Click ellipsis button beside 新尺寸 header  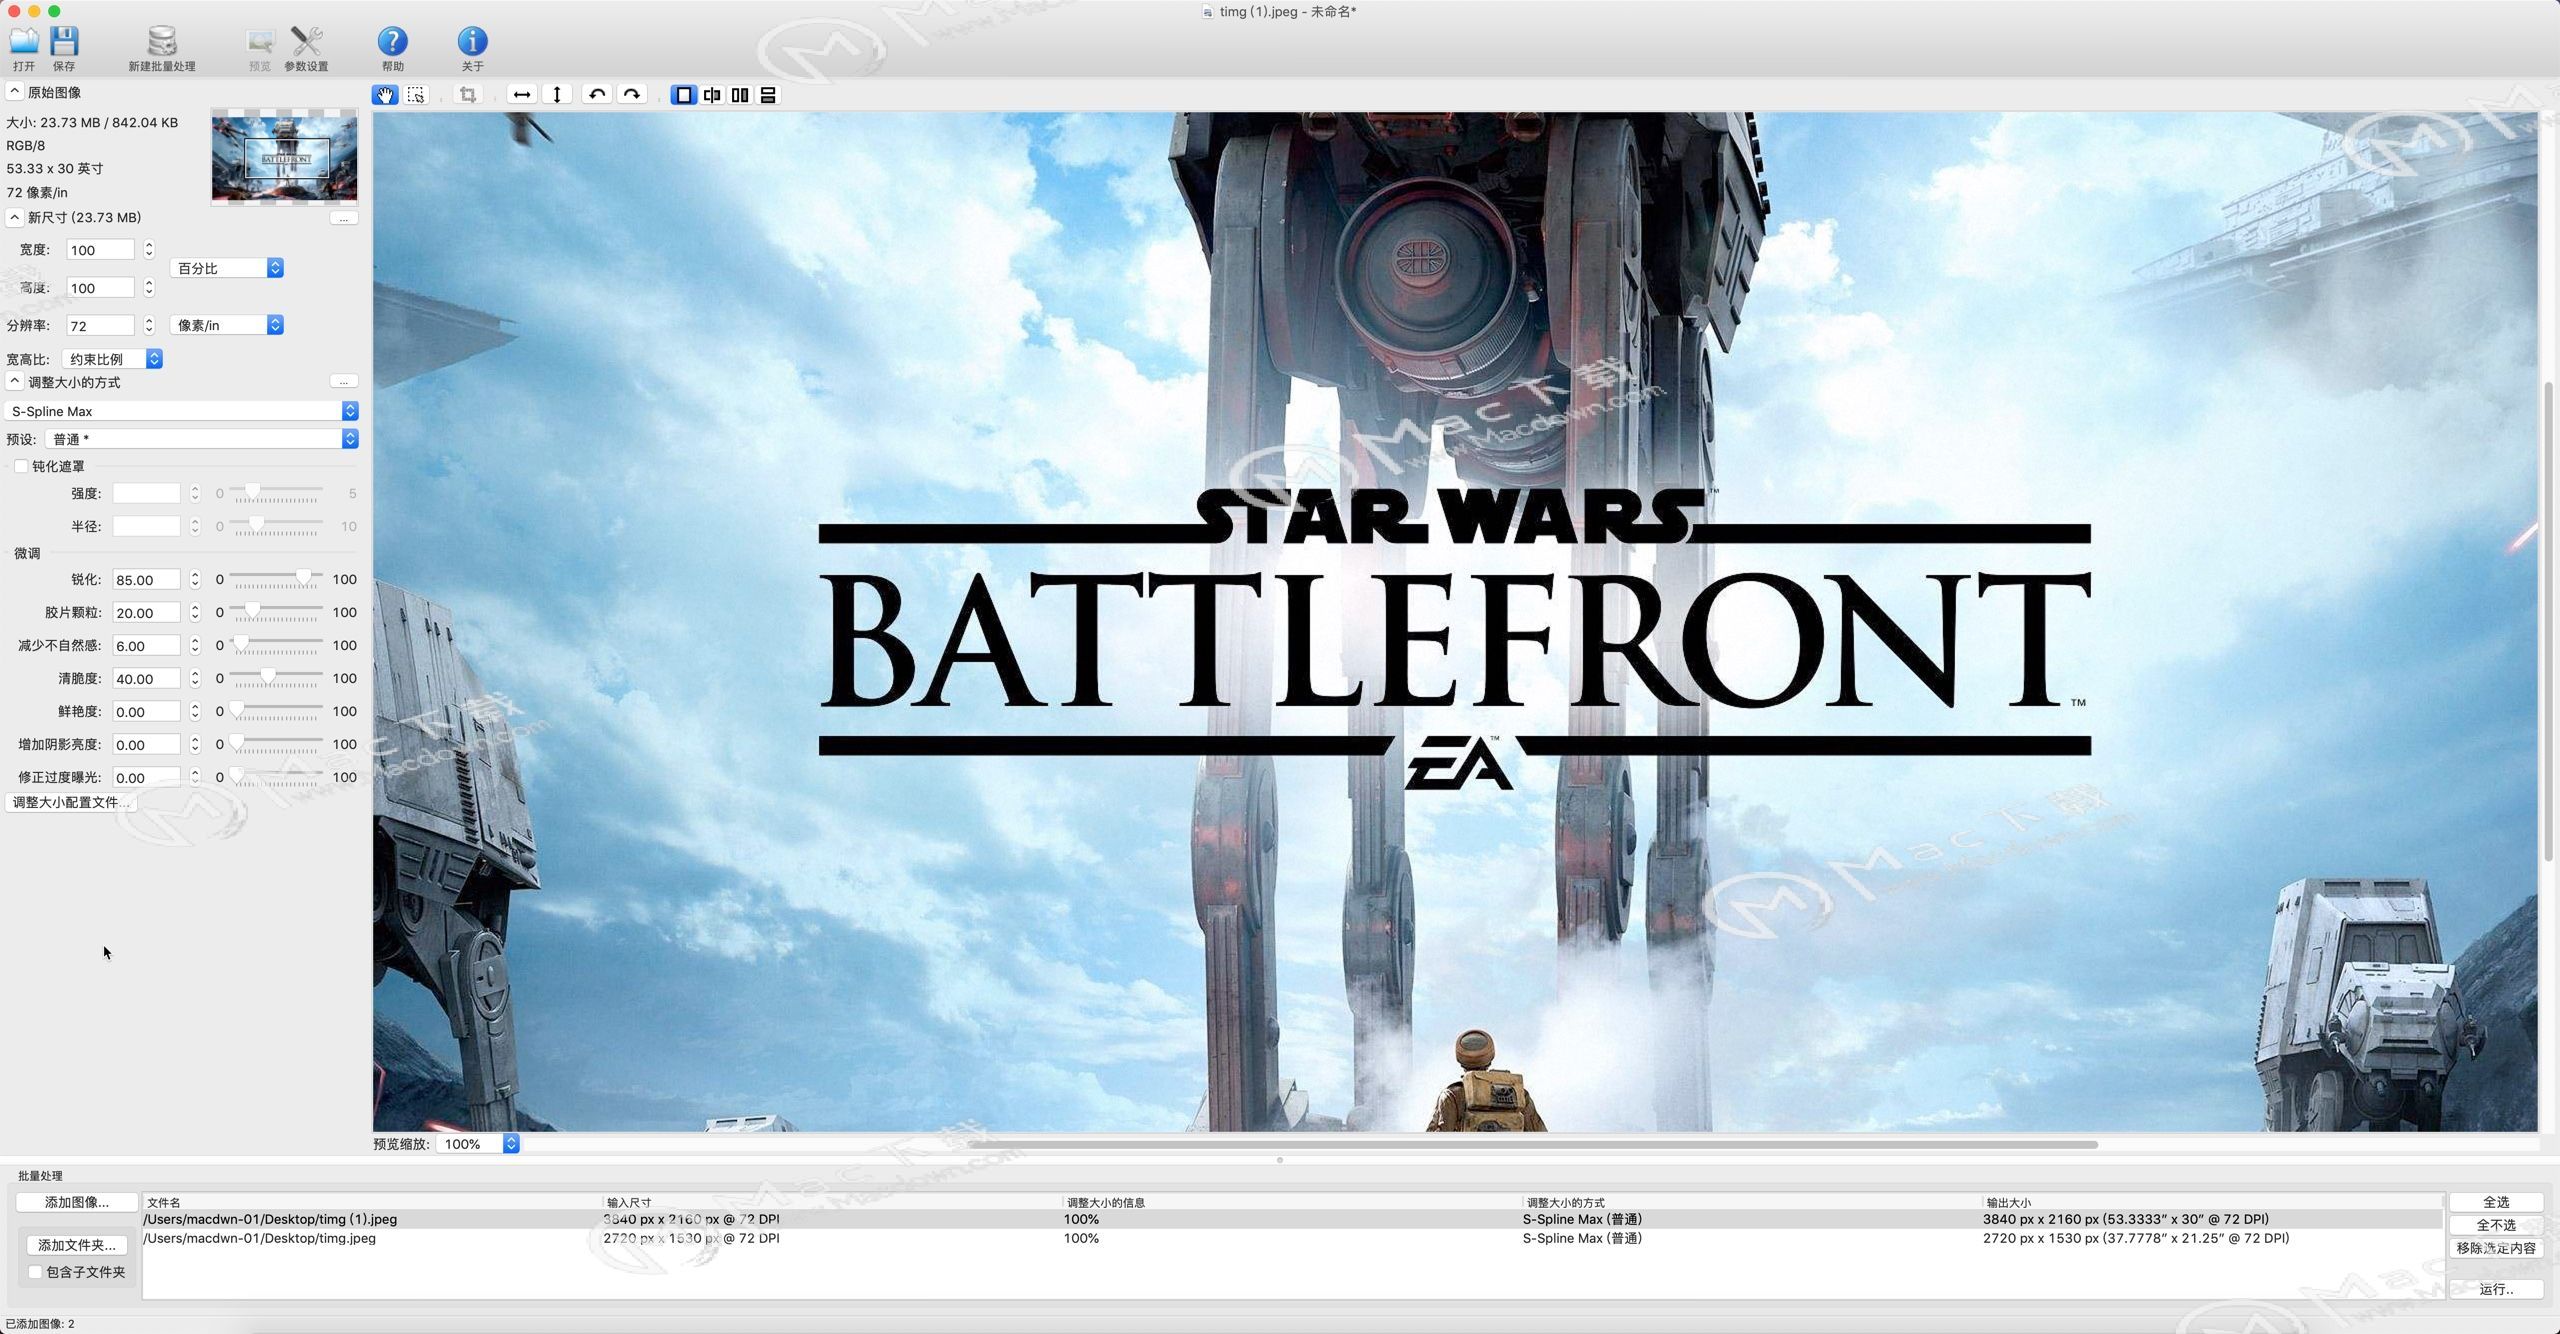pos(344,218)
